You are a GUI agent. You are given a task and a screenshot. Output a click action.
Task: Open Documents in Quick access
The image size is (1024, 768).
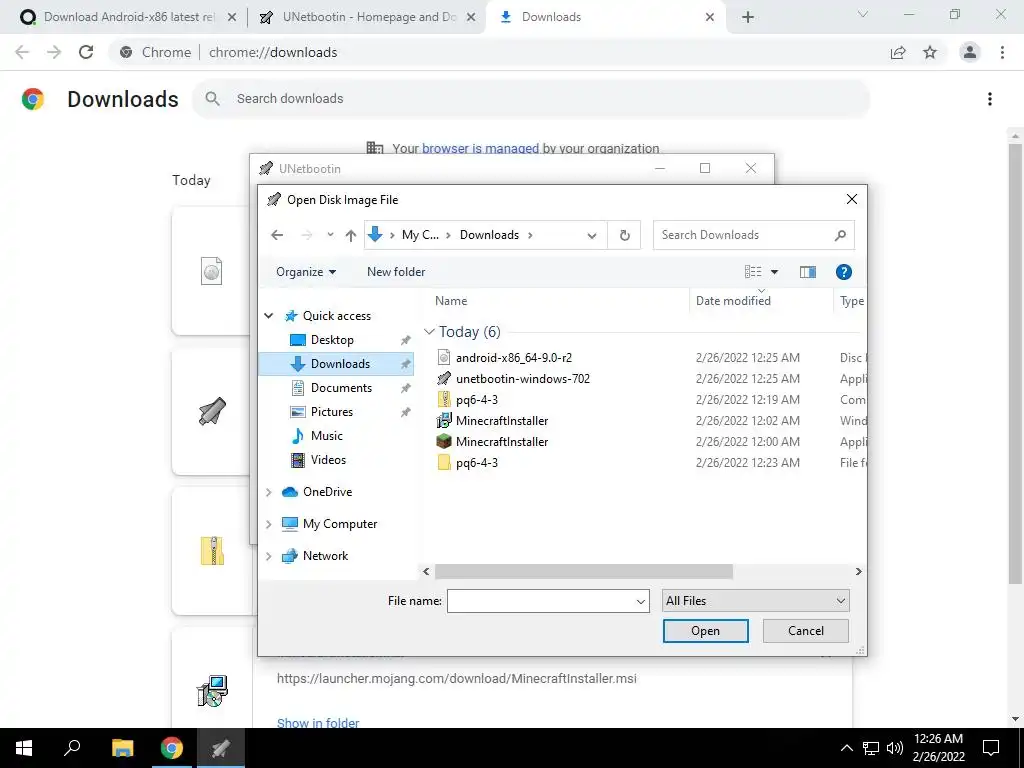(x=341, y=388)
